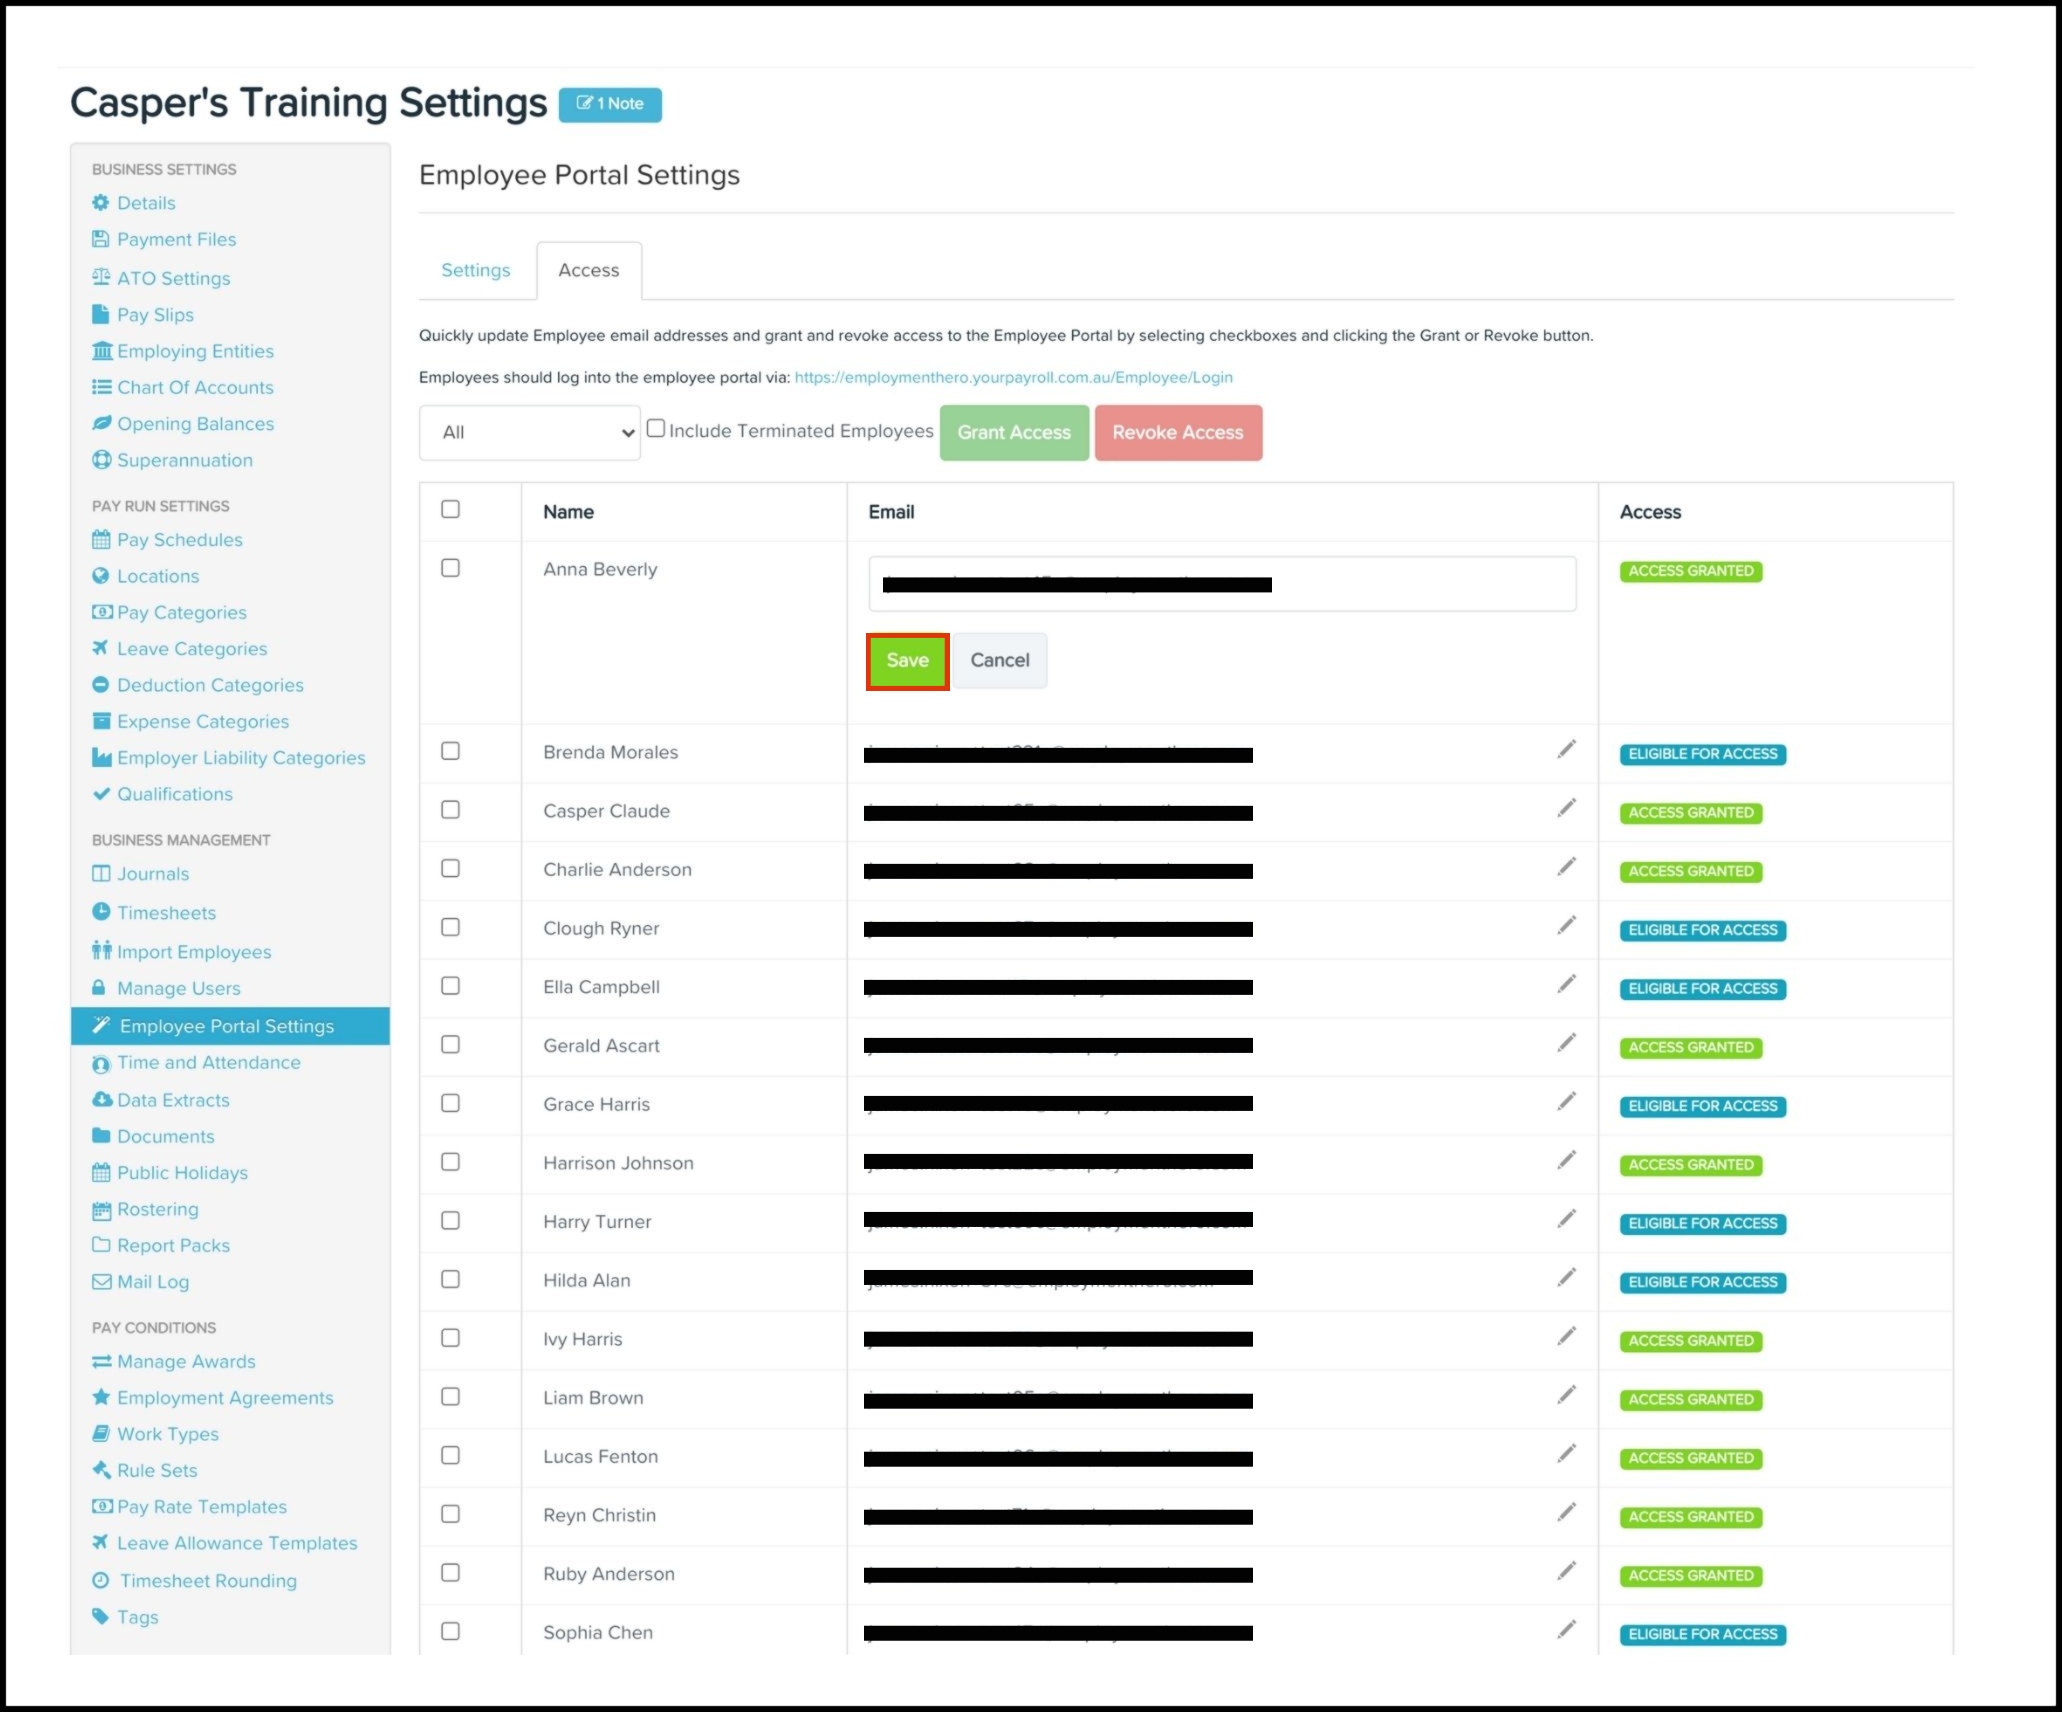Select the Access tab
Screen dimensions: 2062x1712
(588, 270)
